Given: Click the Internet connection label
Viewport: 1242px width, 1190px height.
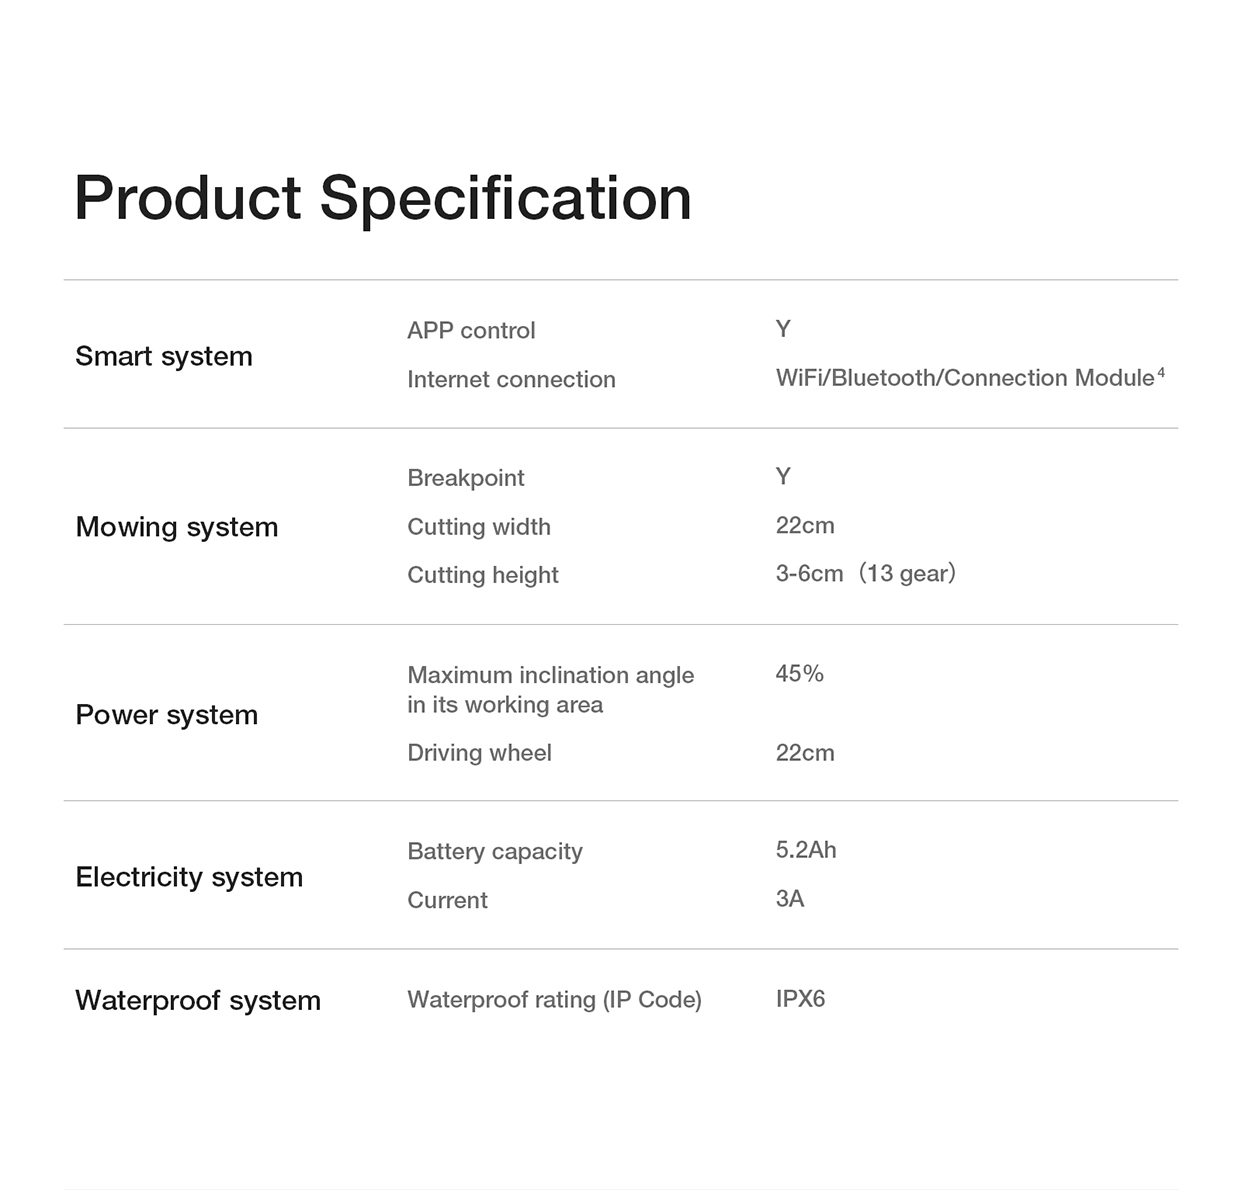Looking at the screenshot, I should (x=511, y=379).
